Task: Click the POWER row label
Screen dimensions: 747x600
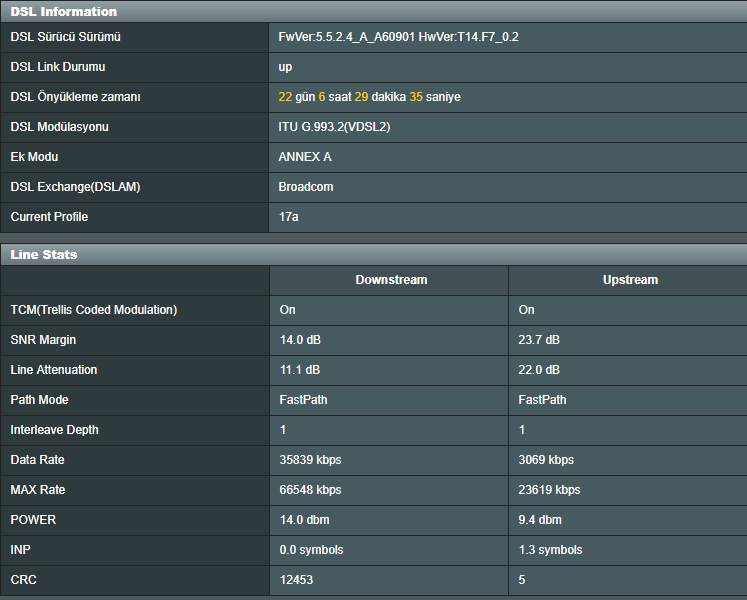Action: [x=33, y=520]
